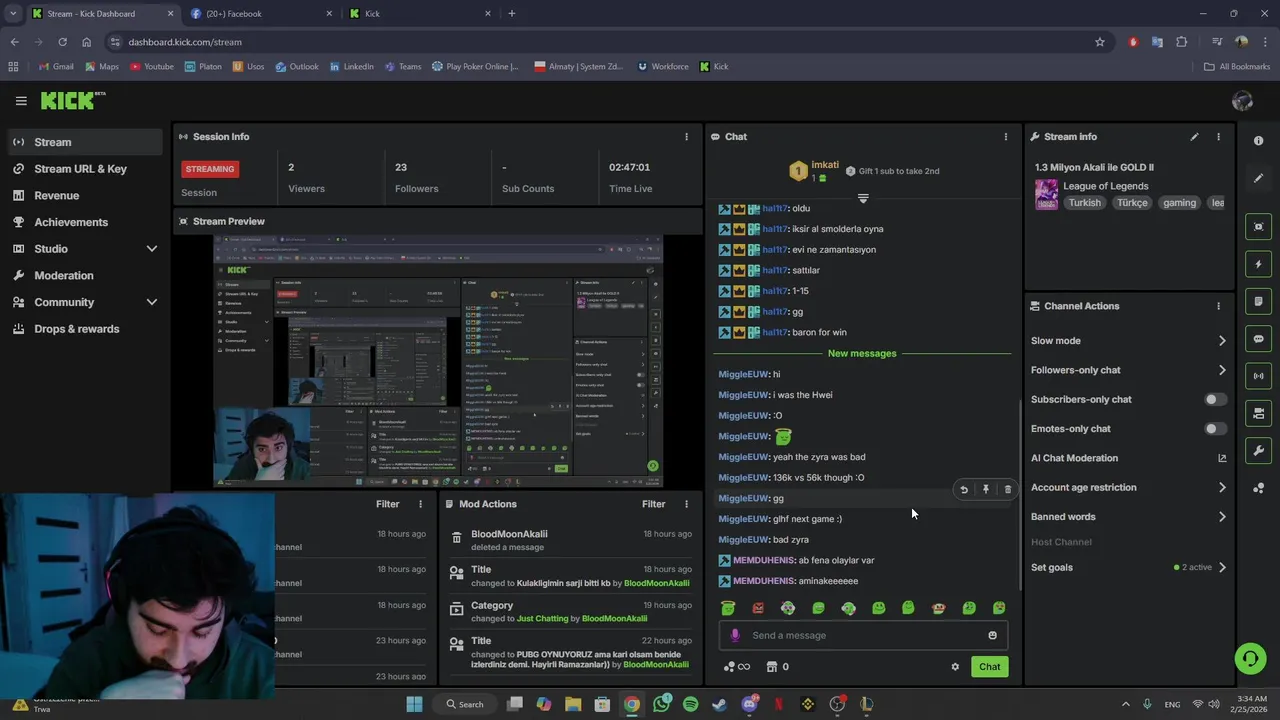The image size is (1280, 720).
Task: Toggle Stream Preview panel icon in rail
Action: click(x=1258, y=227)
